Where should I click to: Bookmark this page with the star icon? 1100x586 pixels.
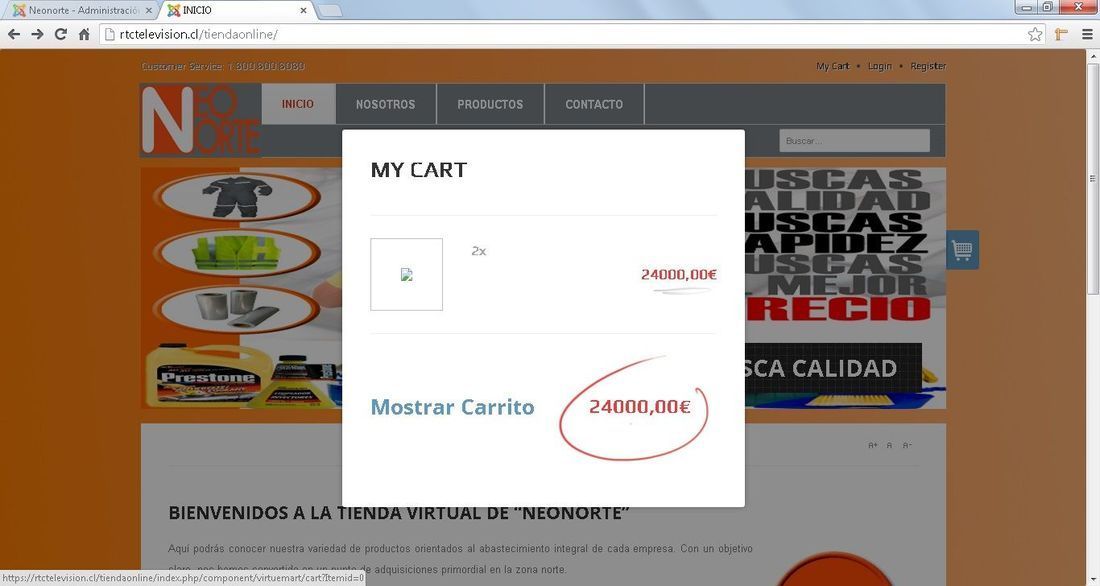1035,34
